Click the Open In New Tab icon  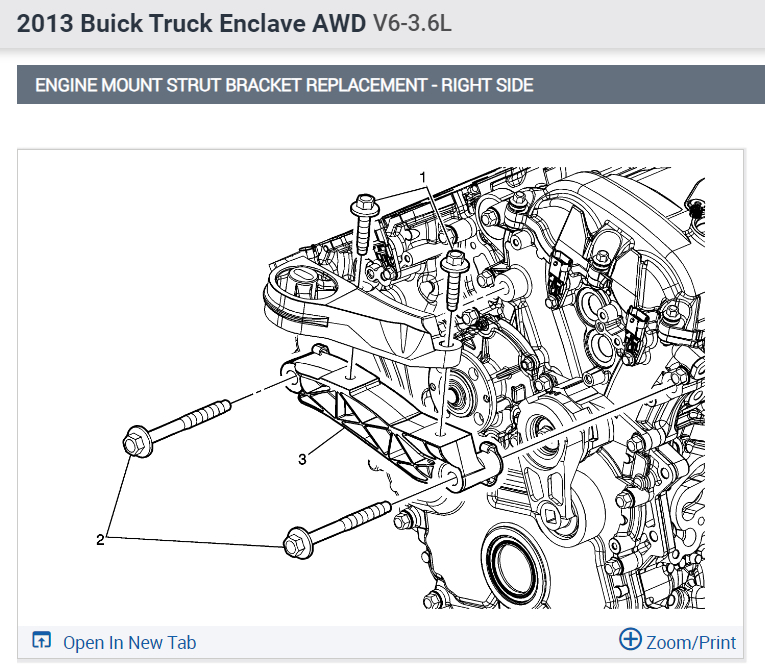[x=41, y=640]
